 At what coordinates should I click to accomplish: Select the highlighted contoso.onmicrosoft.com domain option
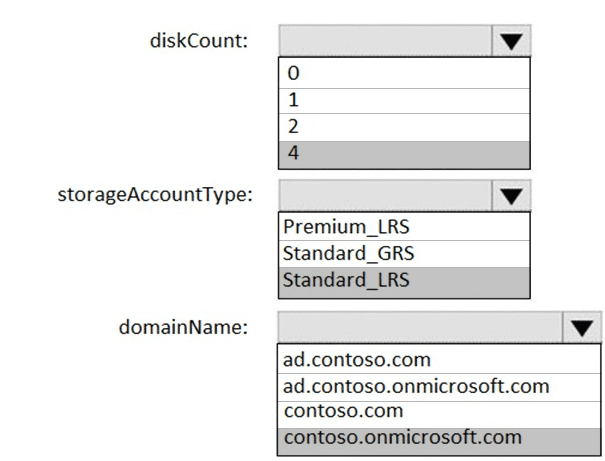tap(440, 437)
